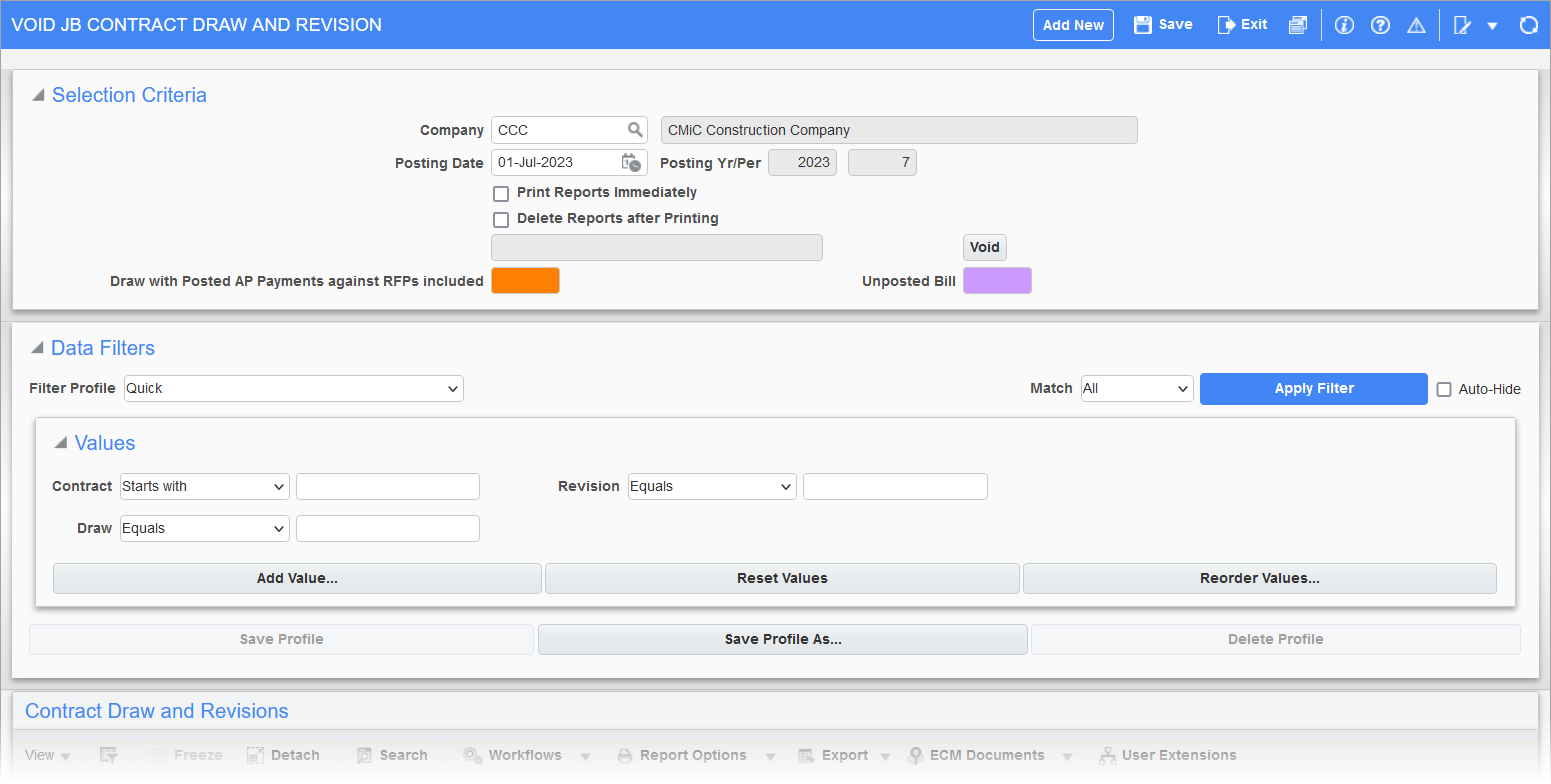Click the Save Profile As... button

[x=783, y=639]
